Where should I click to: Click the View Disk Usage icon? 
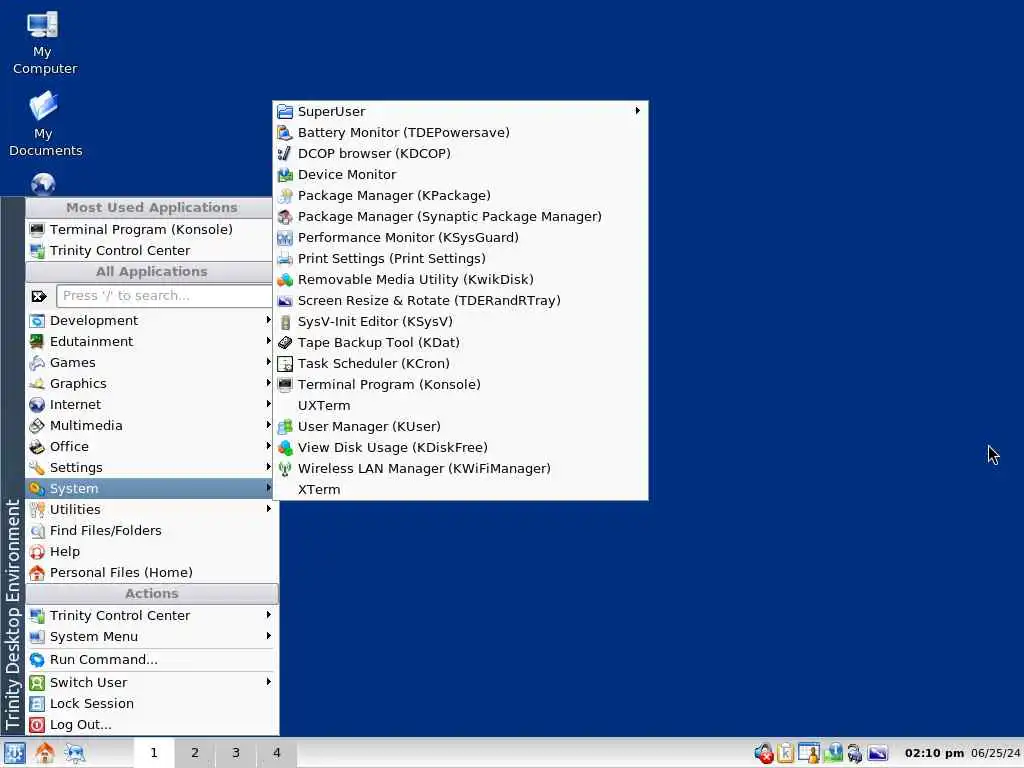pyautogui.click(x=285, y=447)
